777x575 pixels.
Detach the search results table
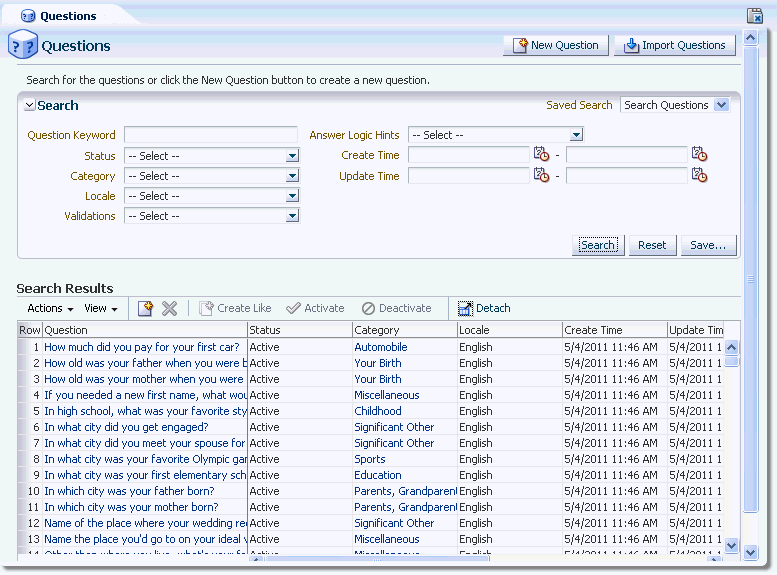tap(484, 308)
